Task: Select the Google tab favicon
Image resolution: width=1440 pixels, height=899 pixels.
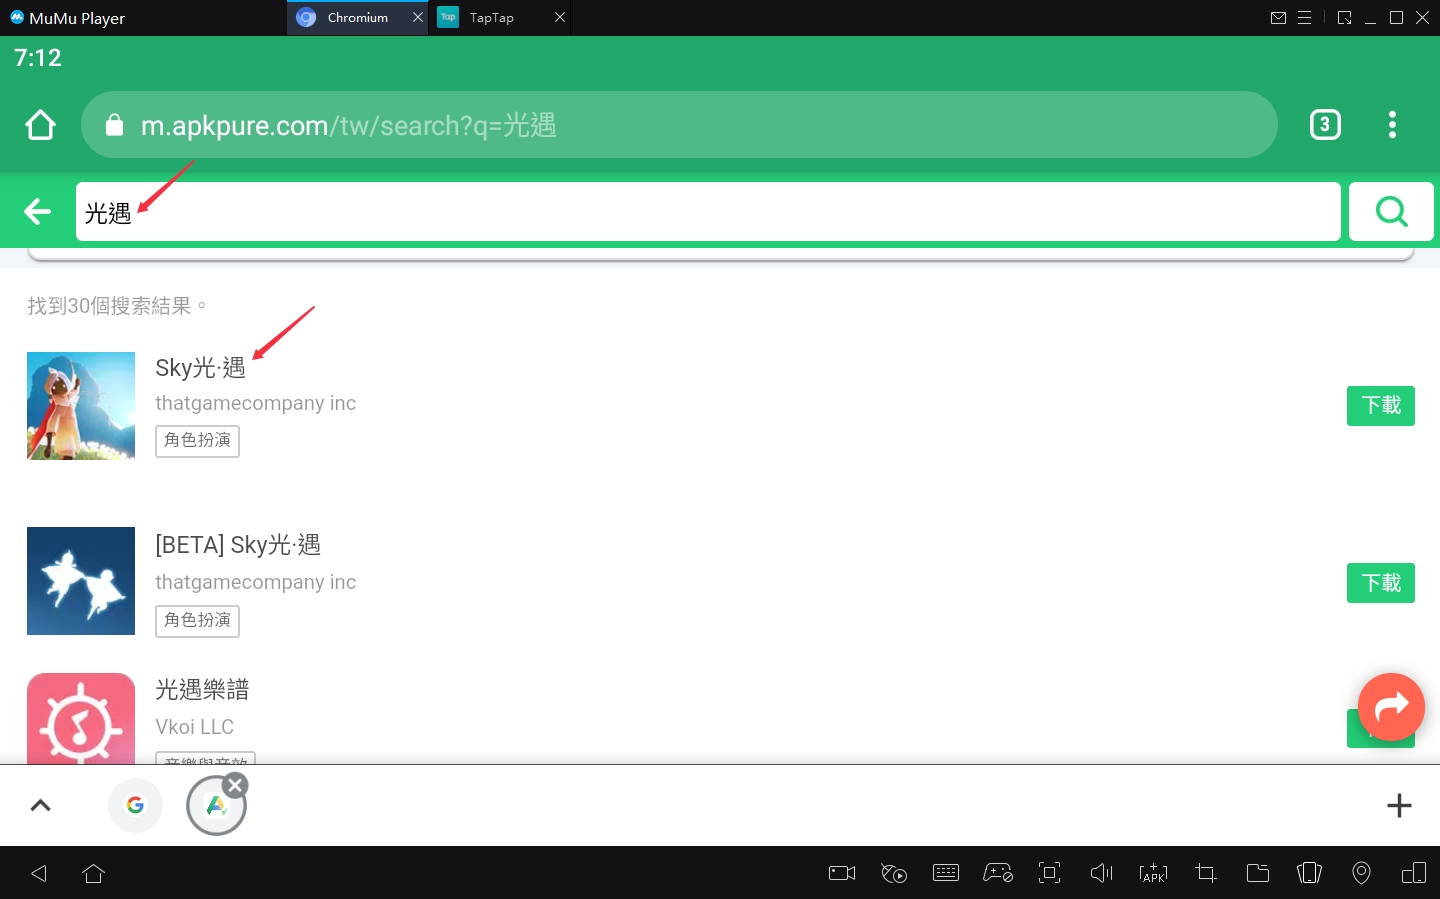Action: (135, 805)
